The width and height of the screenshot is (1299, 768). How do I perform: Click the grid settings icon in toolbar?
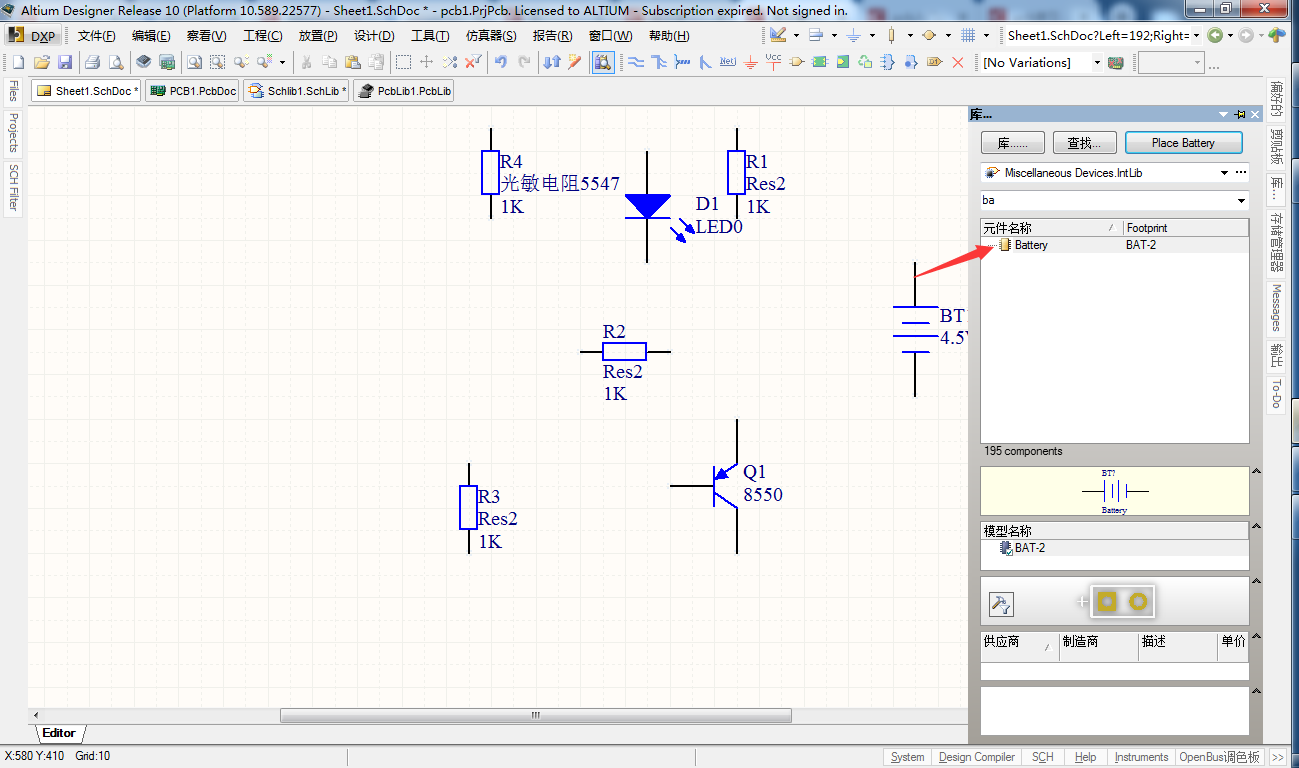click(x=968, y=35)
